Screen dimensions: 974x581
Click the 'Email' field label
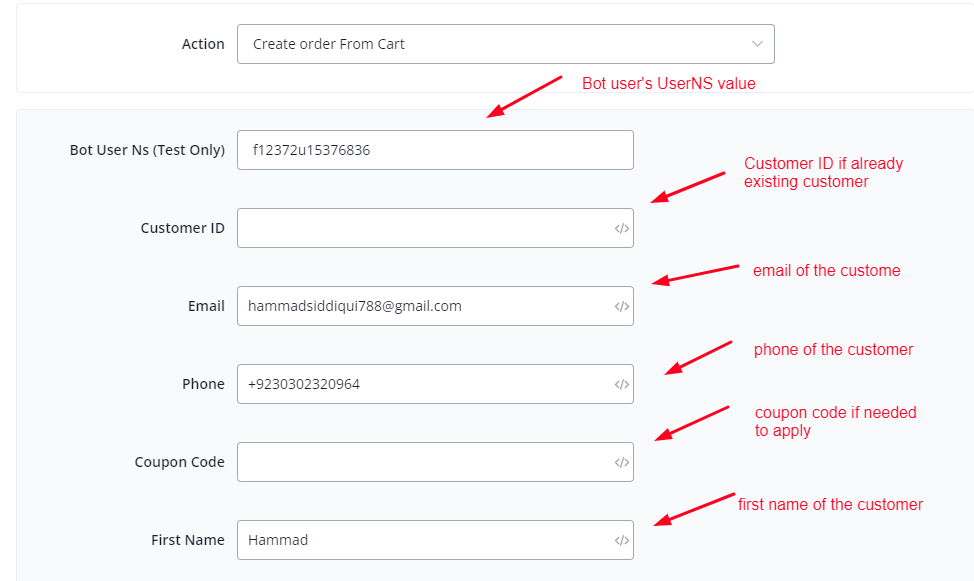(206, 306)
